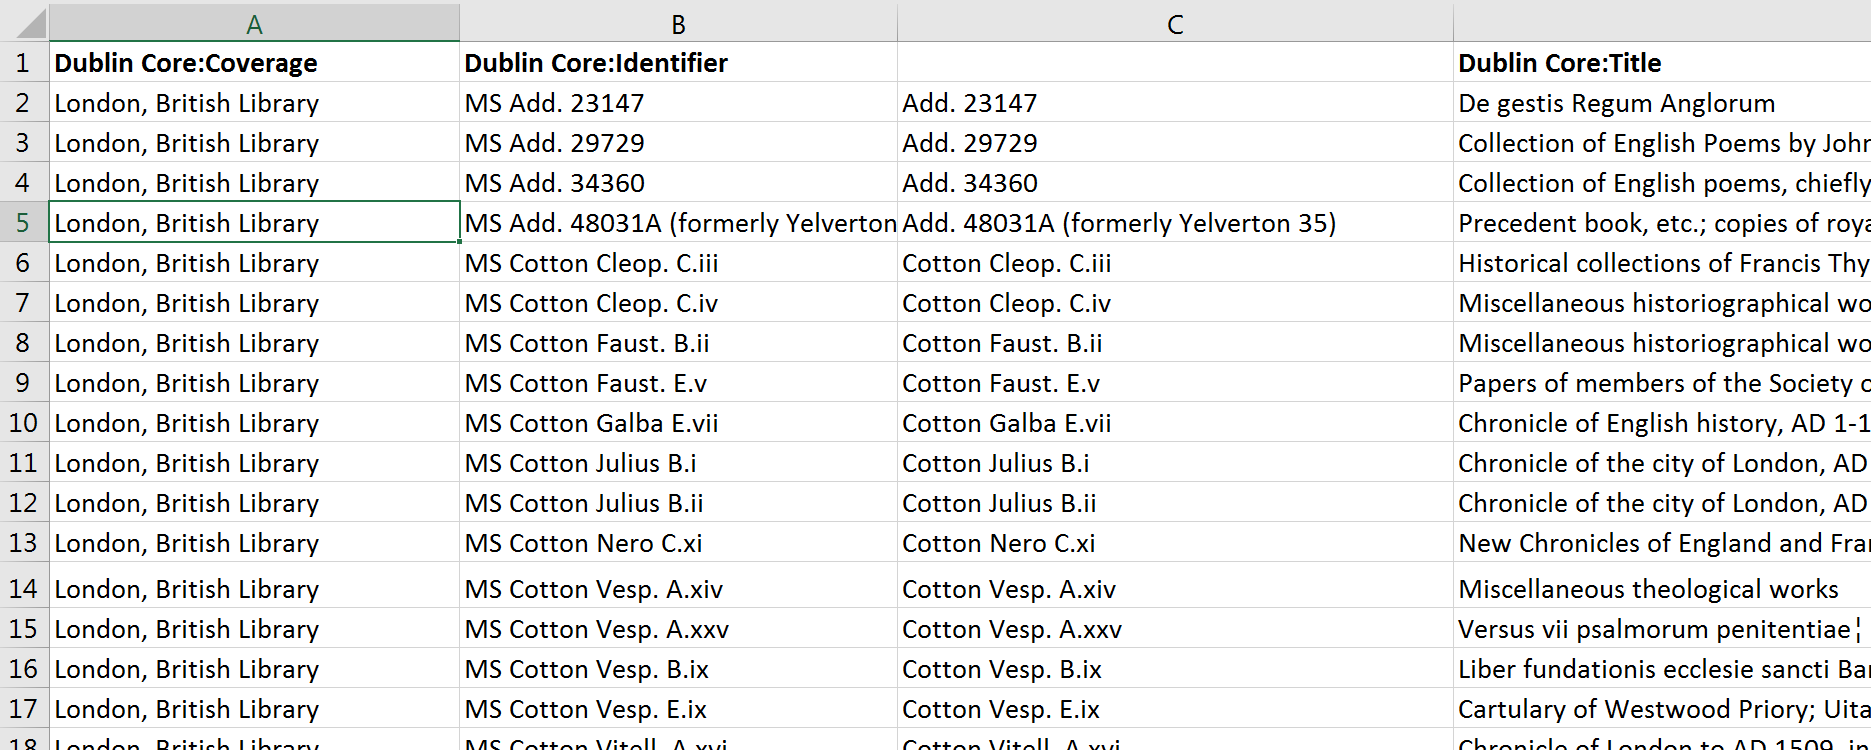Click 'London, British Library' in row 2
The width and height of the screenshot is (1871, 750).
254,103
